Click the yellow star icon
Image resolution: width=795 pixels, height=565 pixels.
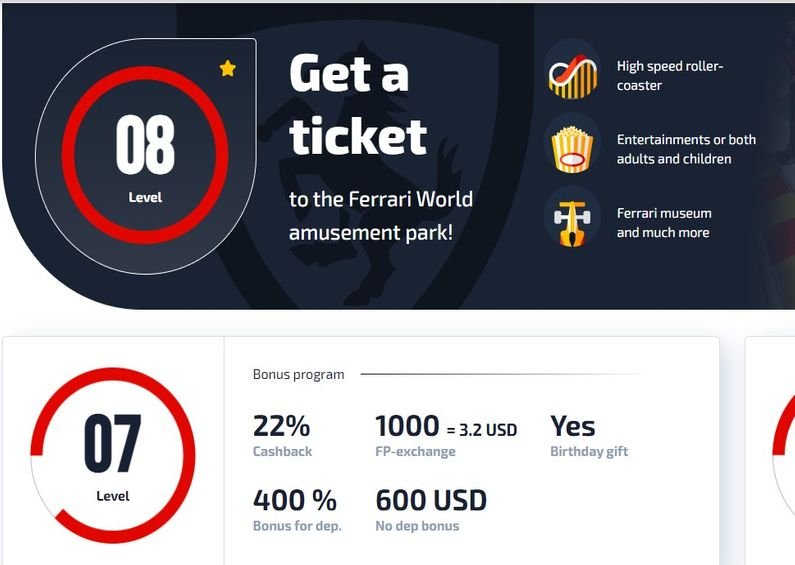(228, 69)
